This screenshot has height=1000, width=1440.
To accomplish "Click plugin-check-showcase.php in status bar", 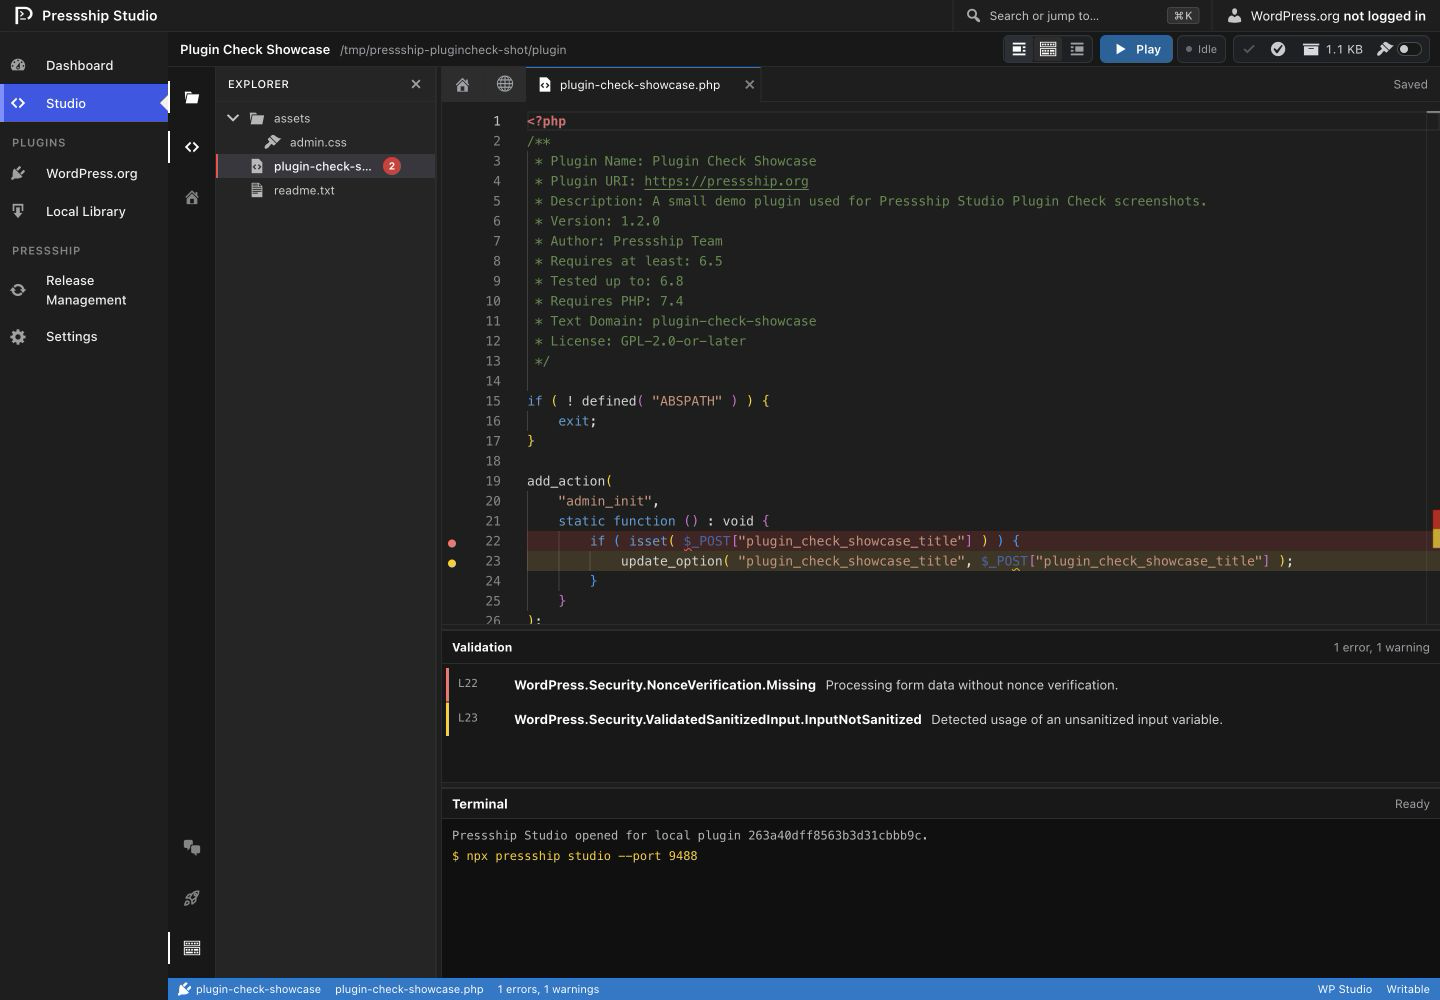I will (x=409, y=989).
